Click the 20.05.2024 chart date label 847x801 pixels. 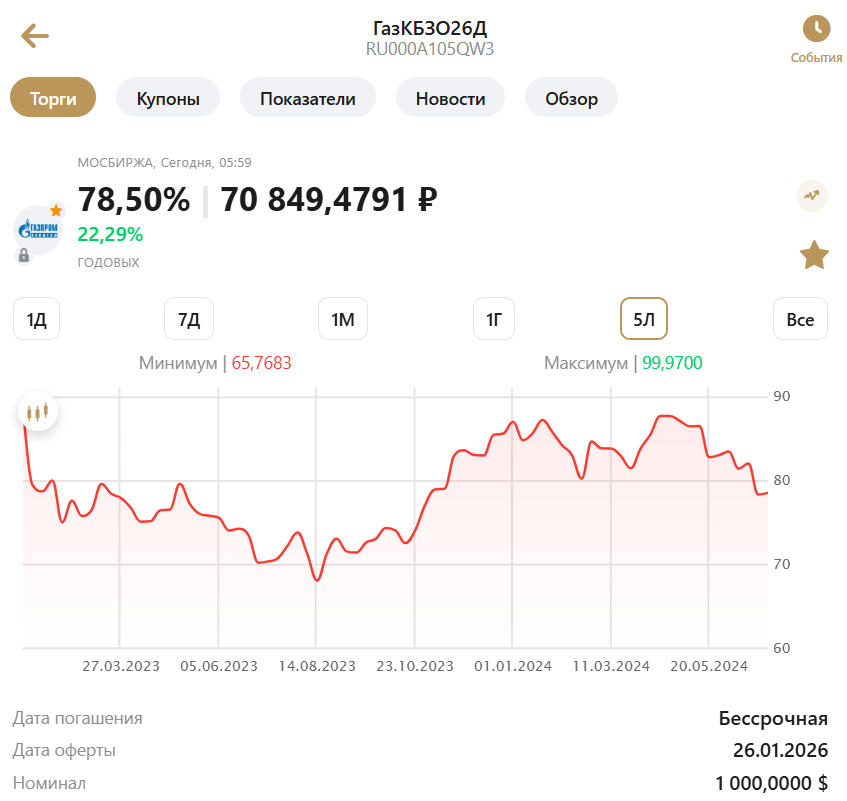[x=709, y=666]
